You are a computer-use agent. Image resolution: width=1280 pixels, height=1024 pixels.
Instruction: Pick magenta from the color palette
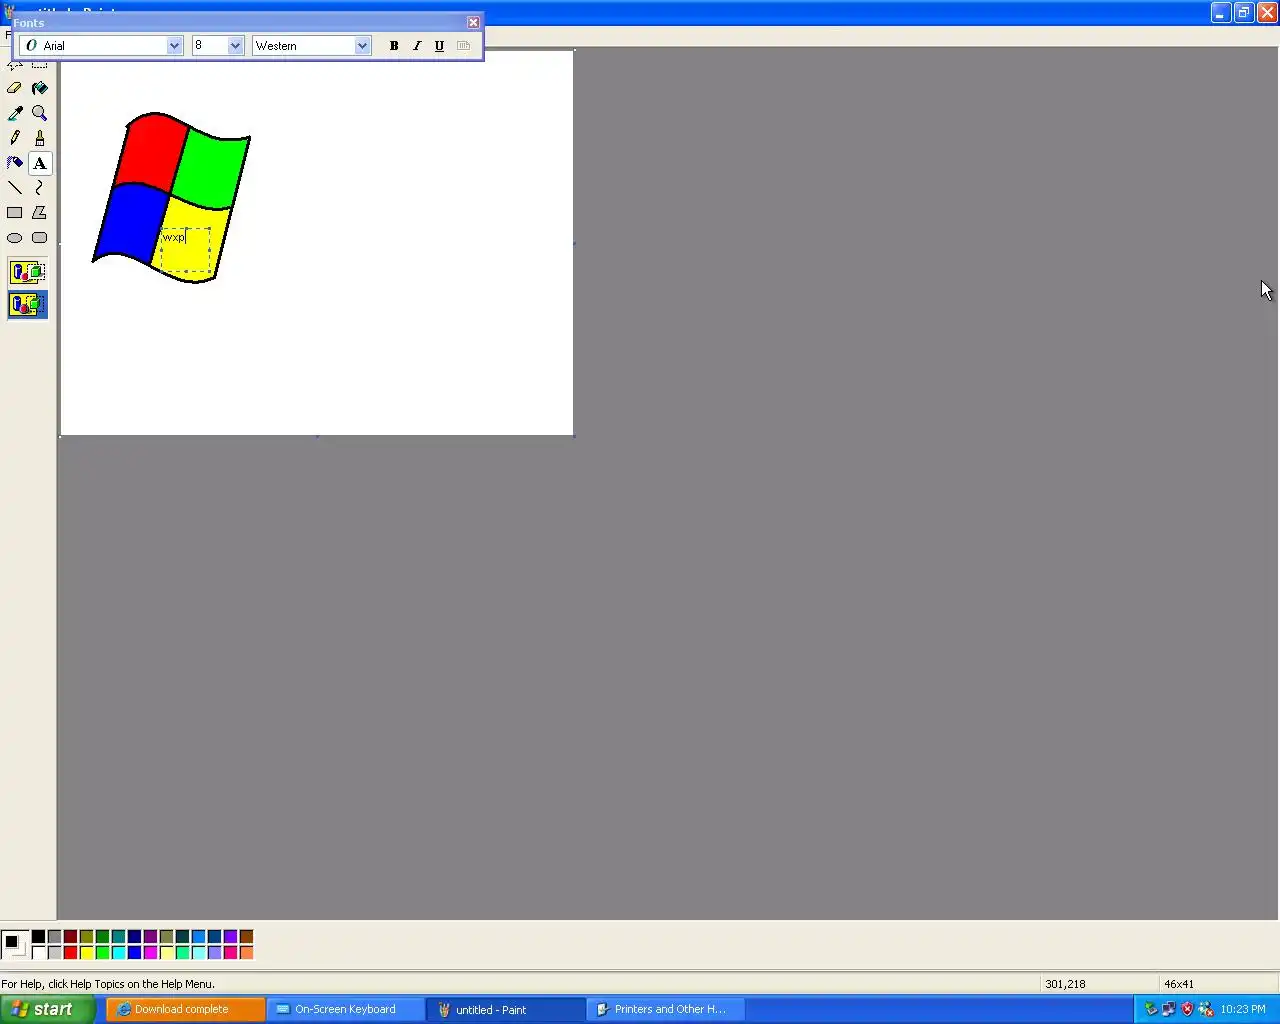150,952
